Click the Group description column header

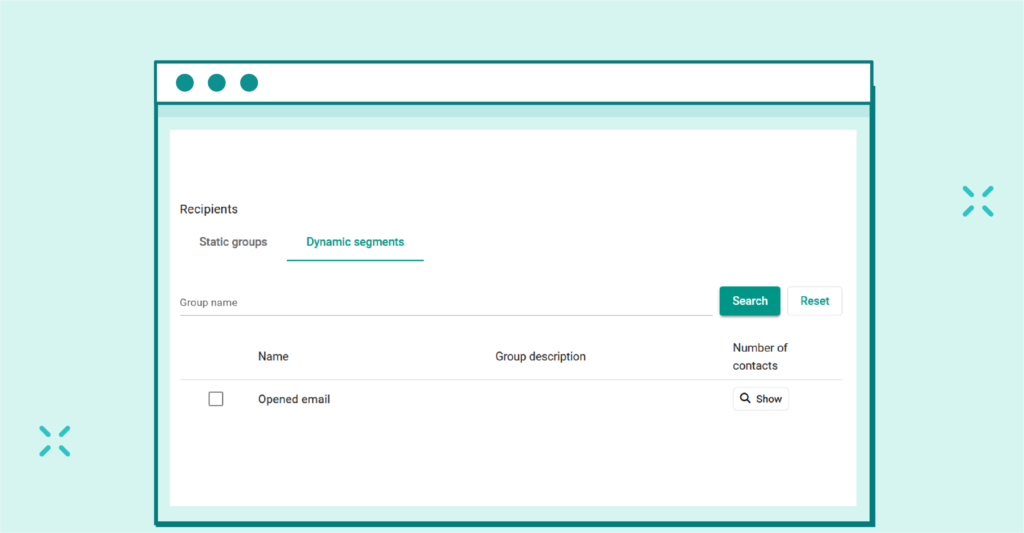[540, 356]
